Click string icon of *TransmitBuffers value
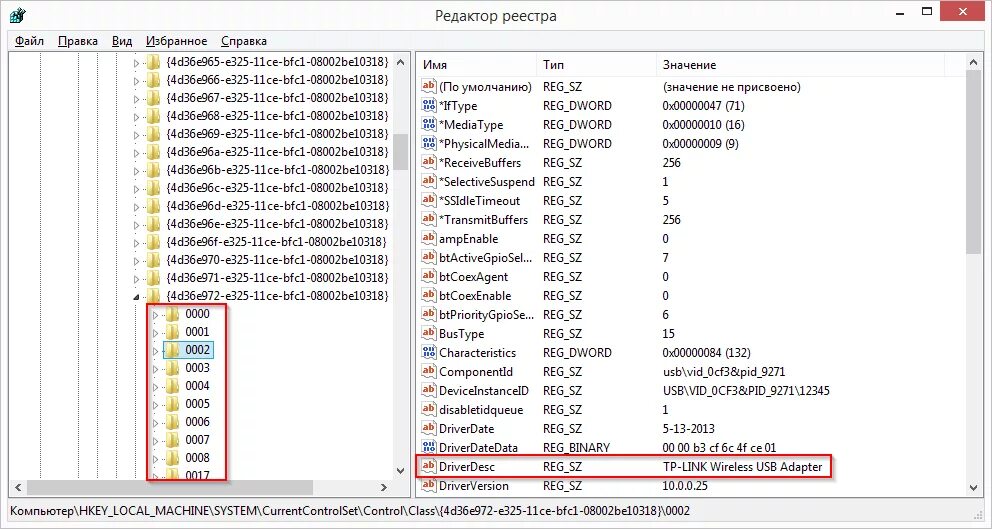 (429, 220)
